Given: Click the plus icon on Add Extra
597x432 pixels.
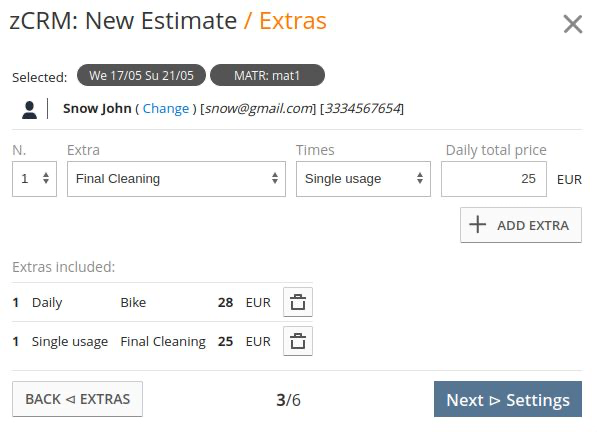Looking at the screenshot, I should pos(477,224).
